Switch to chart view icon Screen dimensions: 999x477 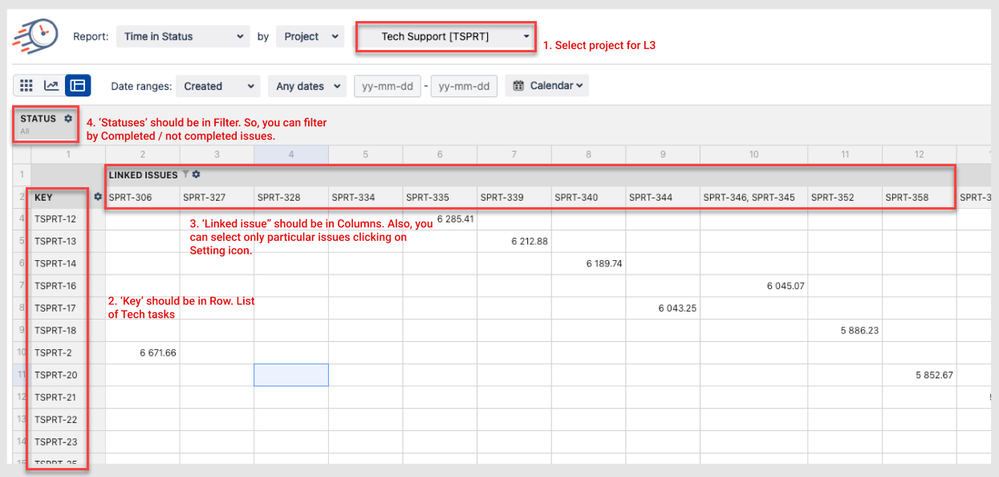pos(52,85)
